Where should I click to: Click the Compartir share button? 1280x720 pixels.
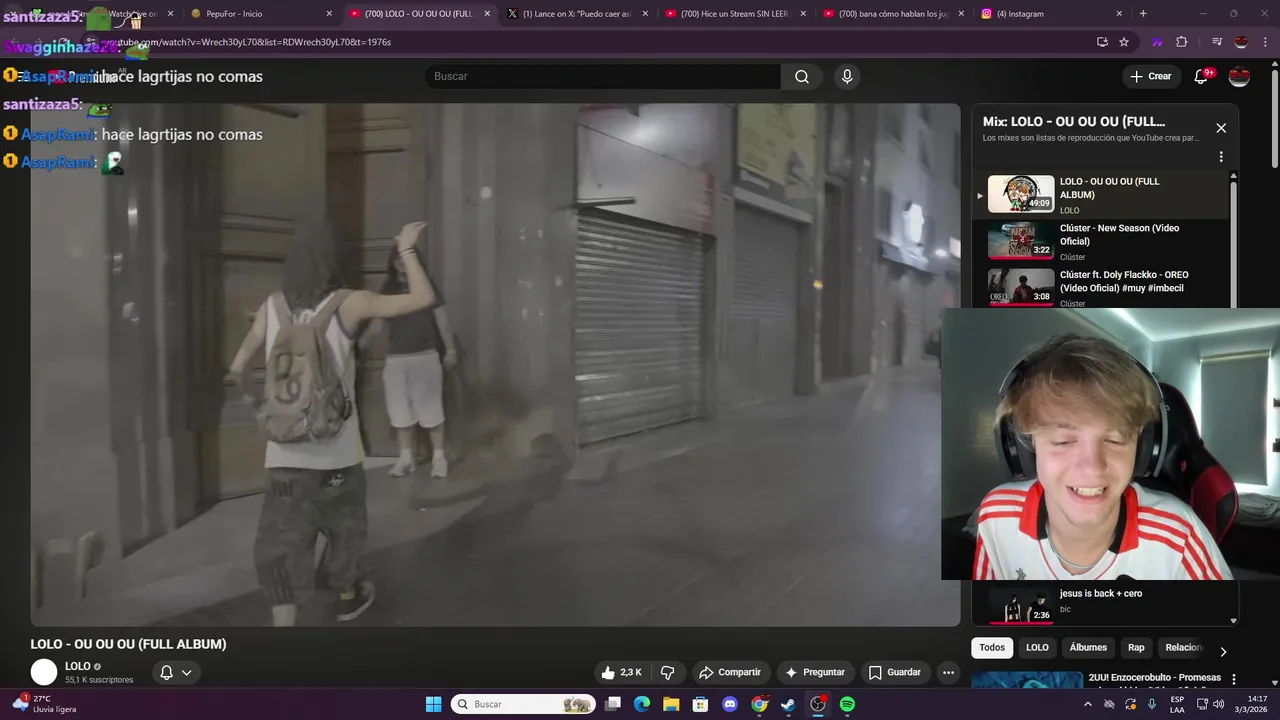click(x=730, y=673)
